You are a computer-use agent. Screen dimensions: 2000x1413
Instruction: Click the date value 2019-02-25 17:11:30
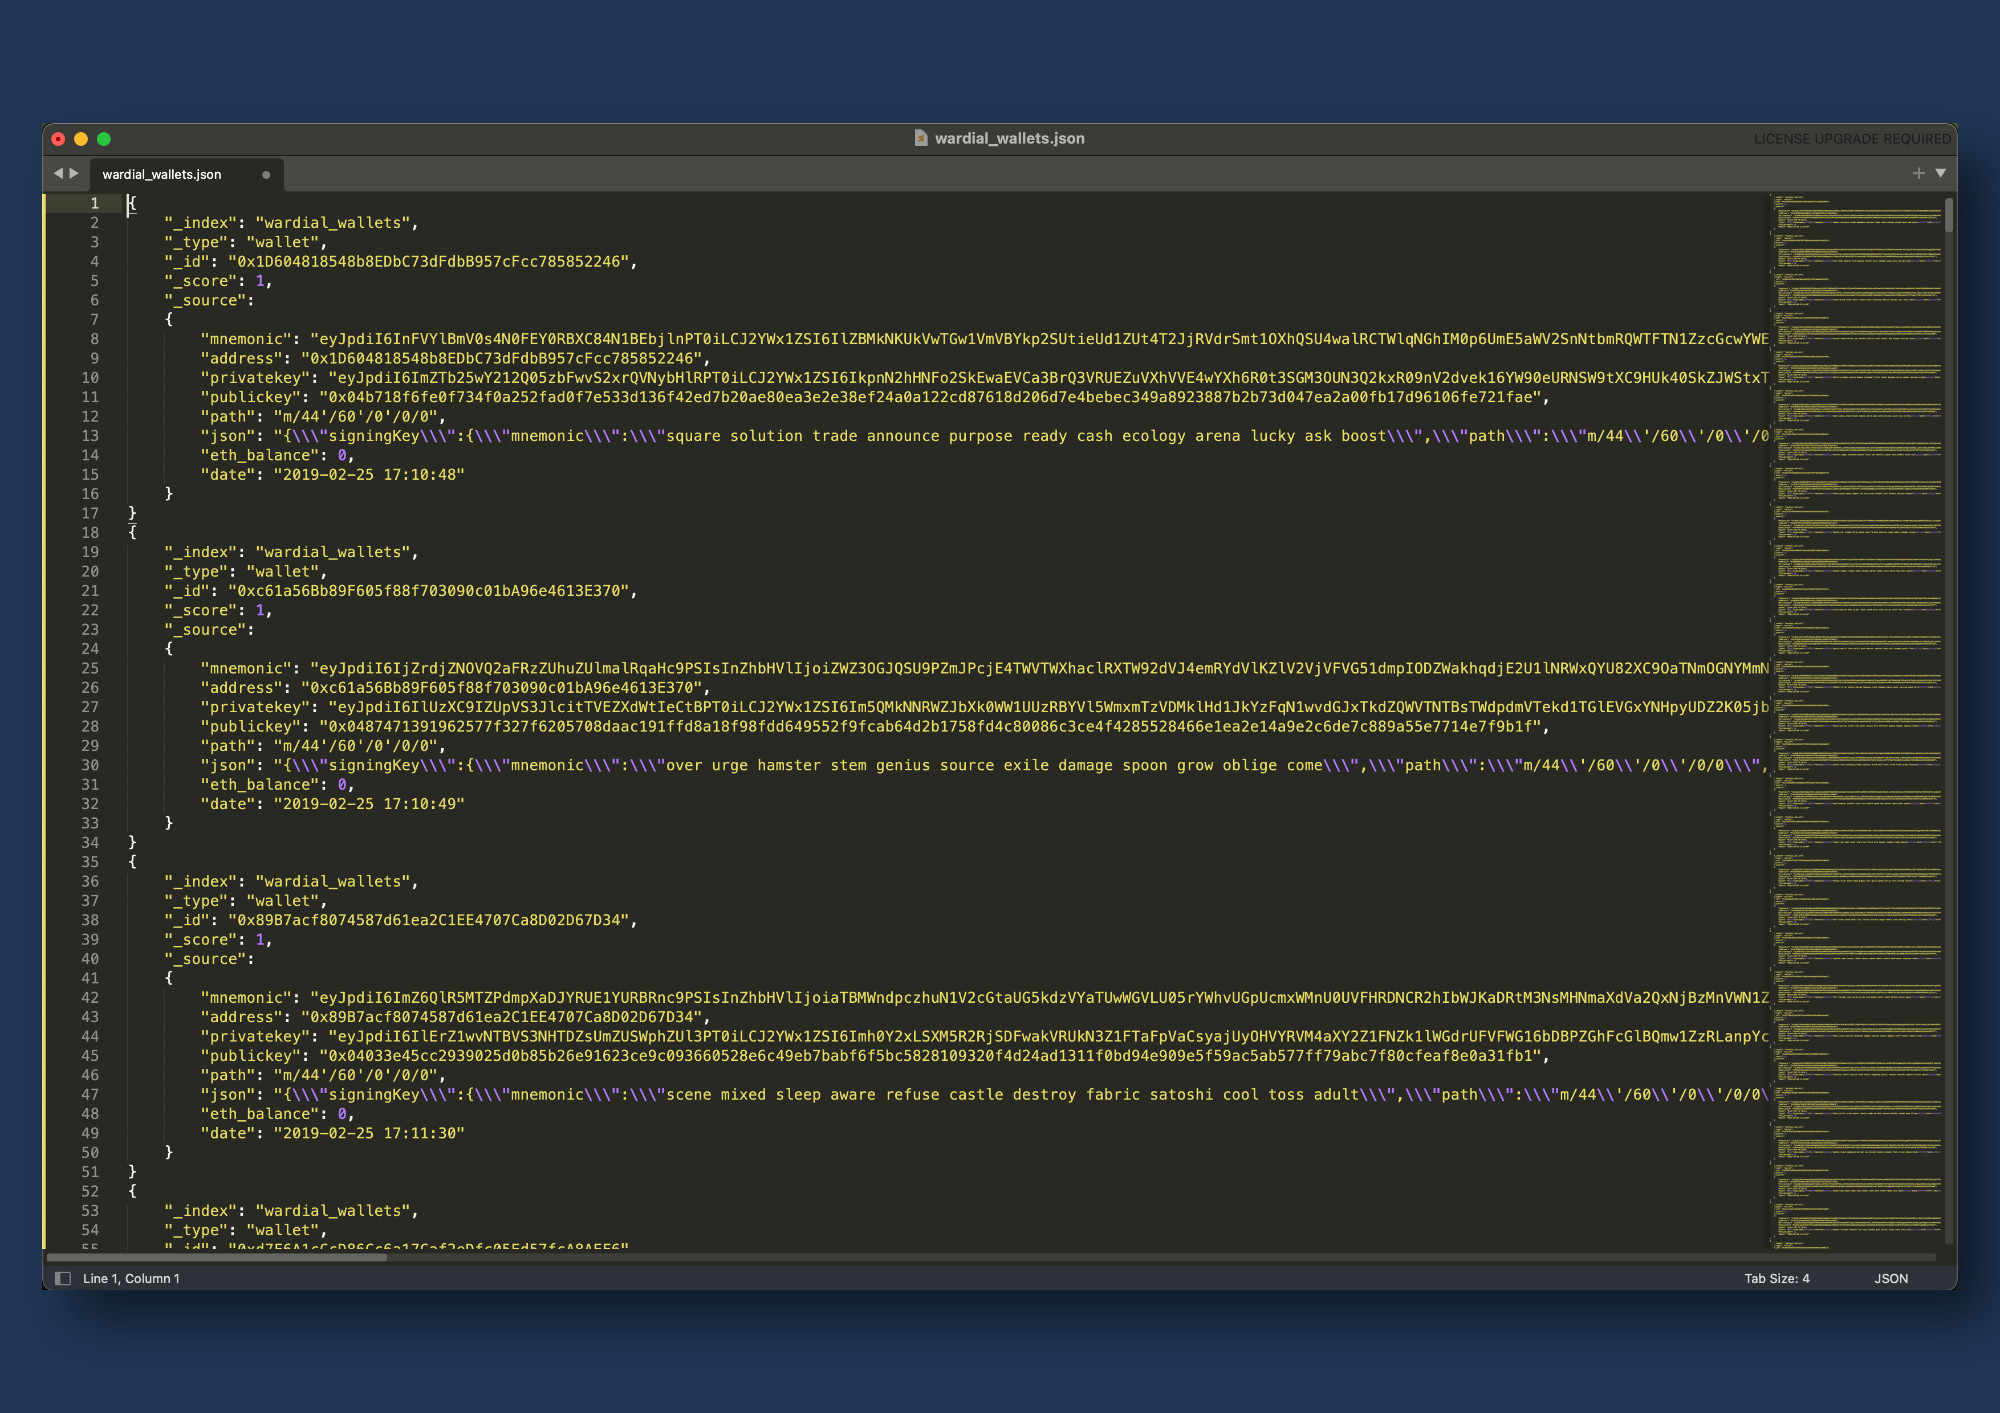[369, 1132]
